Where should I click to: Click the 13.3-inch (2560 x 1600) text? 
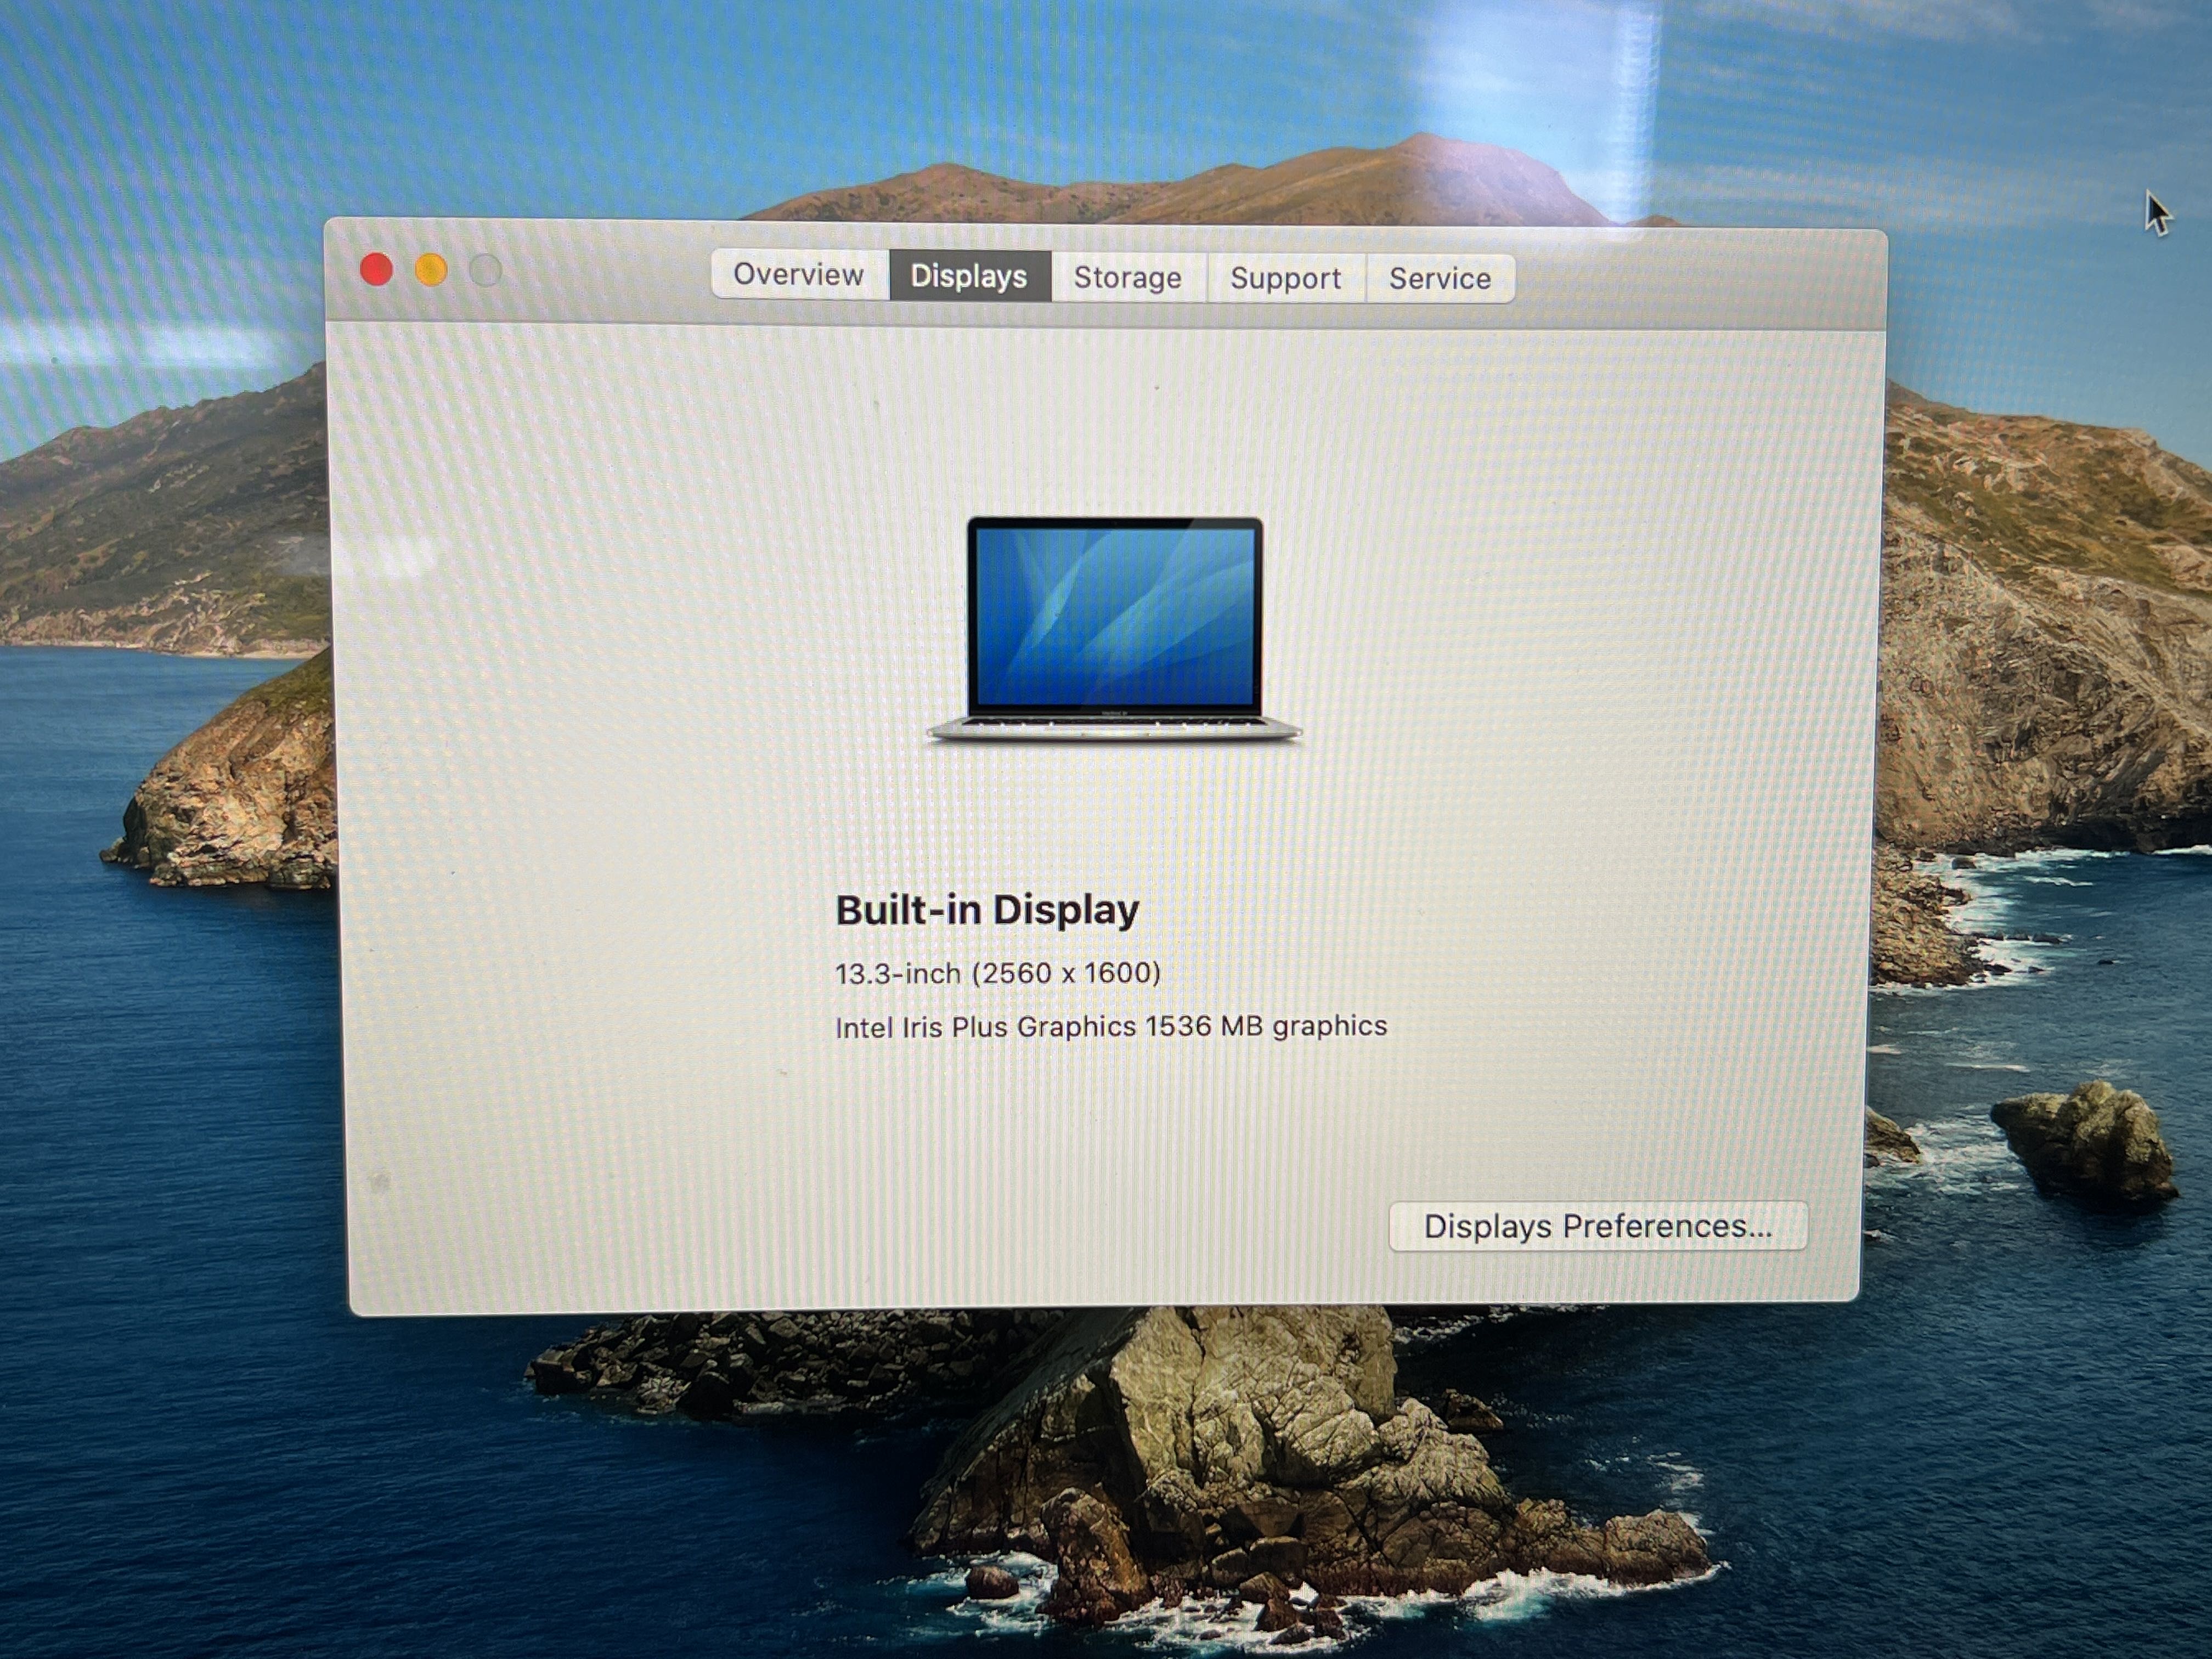point(997,973)
